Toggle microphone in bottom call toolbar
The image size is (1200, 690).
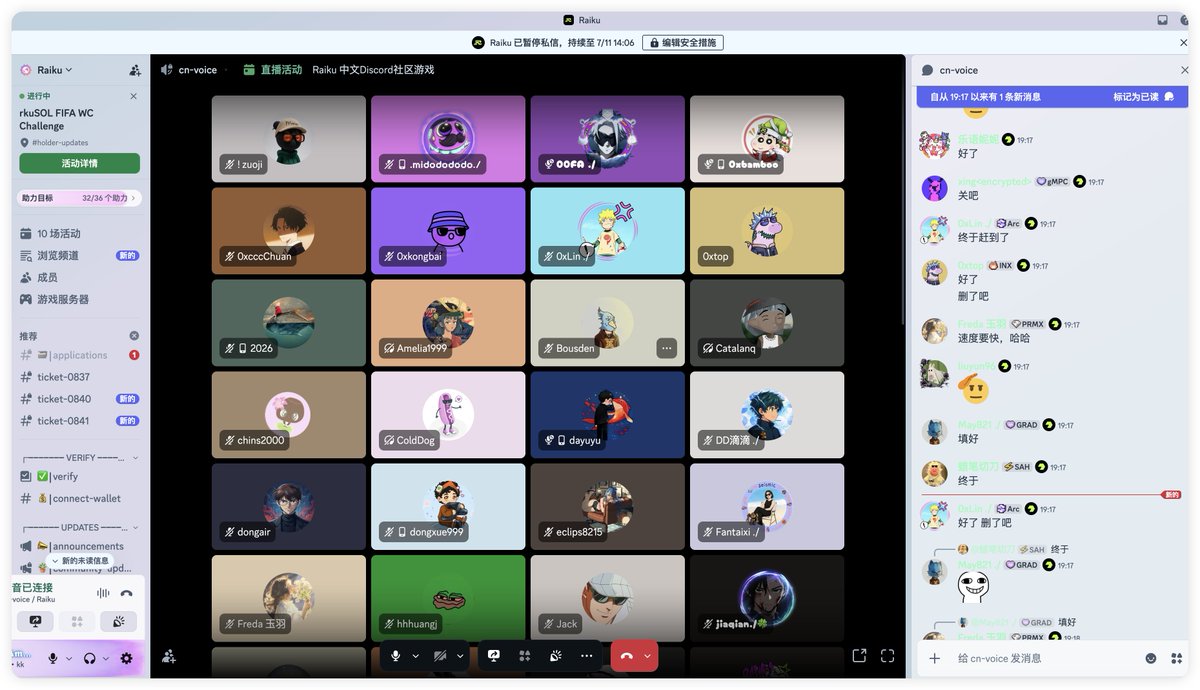[x=396, y=656]
